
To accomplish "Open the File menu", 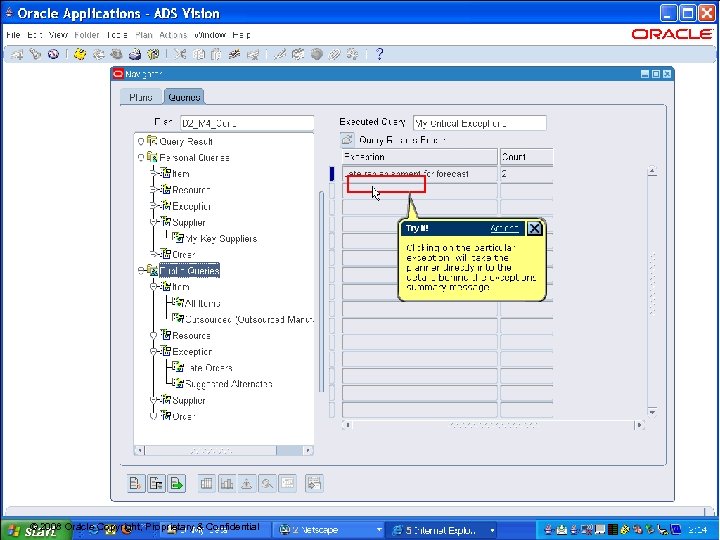I will 13,35.
